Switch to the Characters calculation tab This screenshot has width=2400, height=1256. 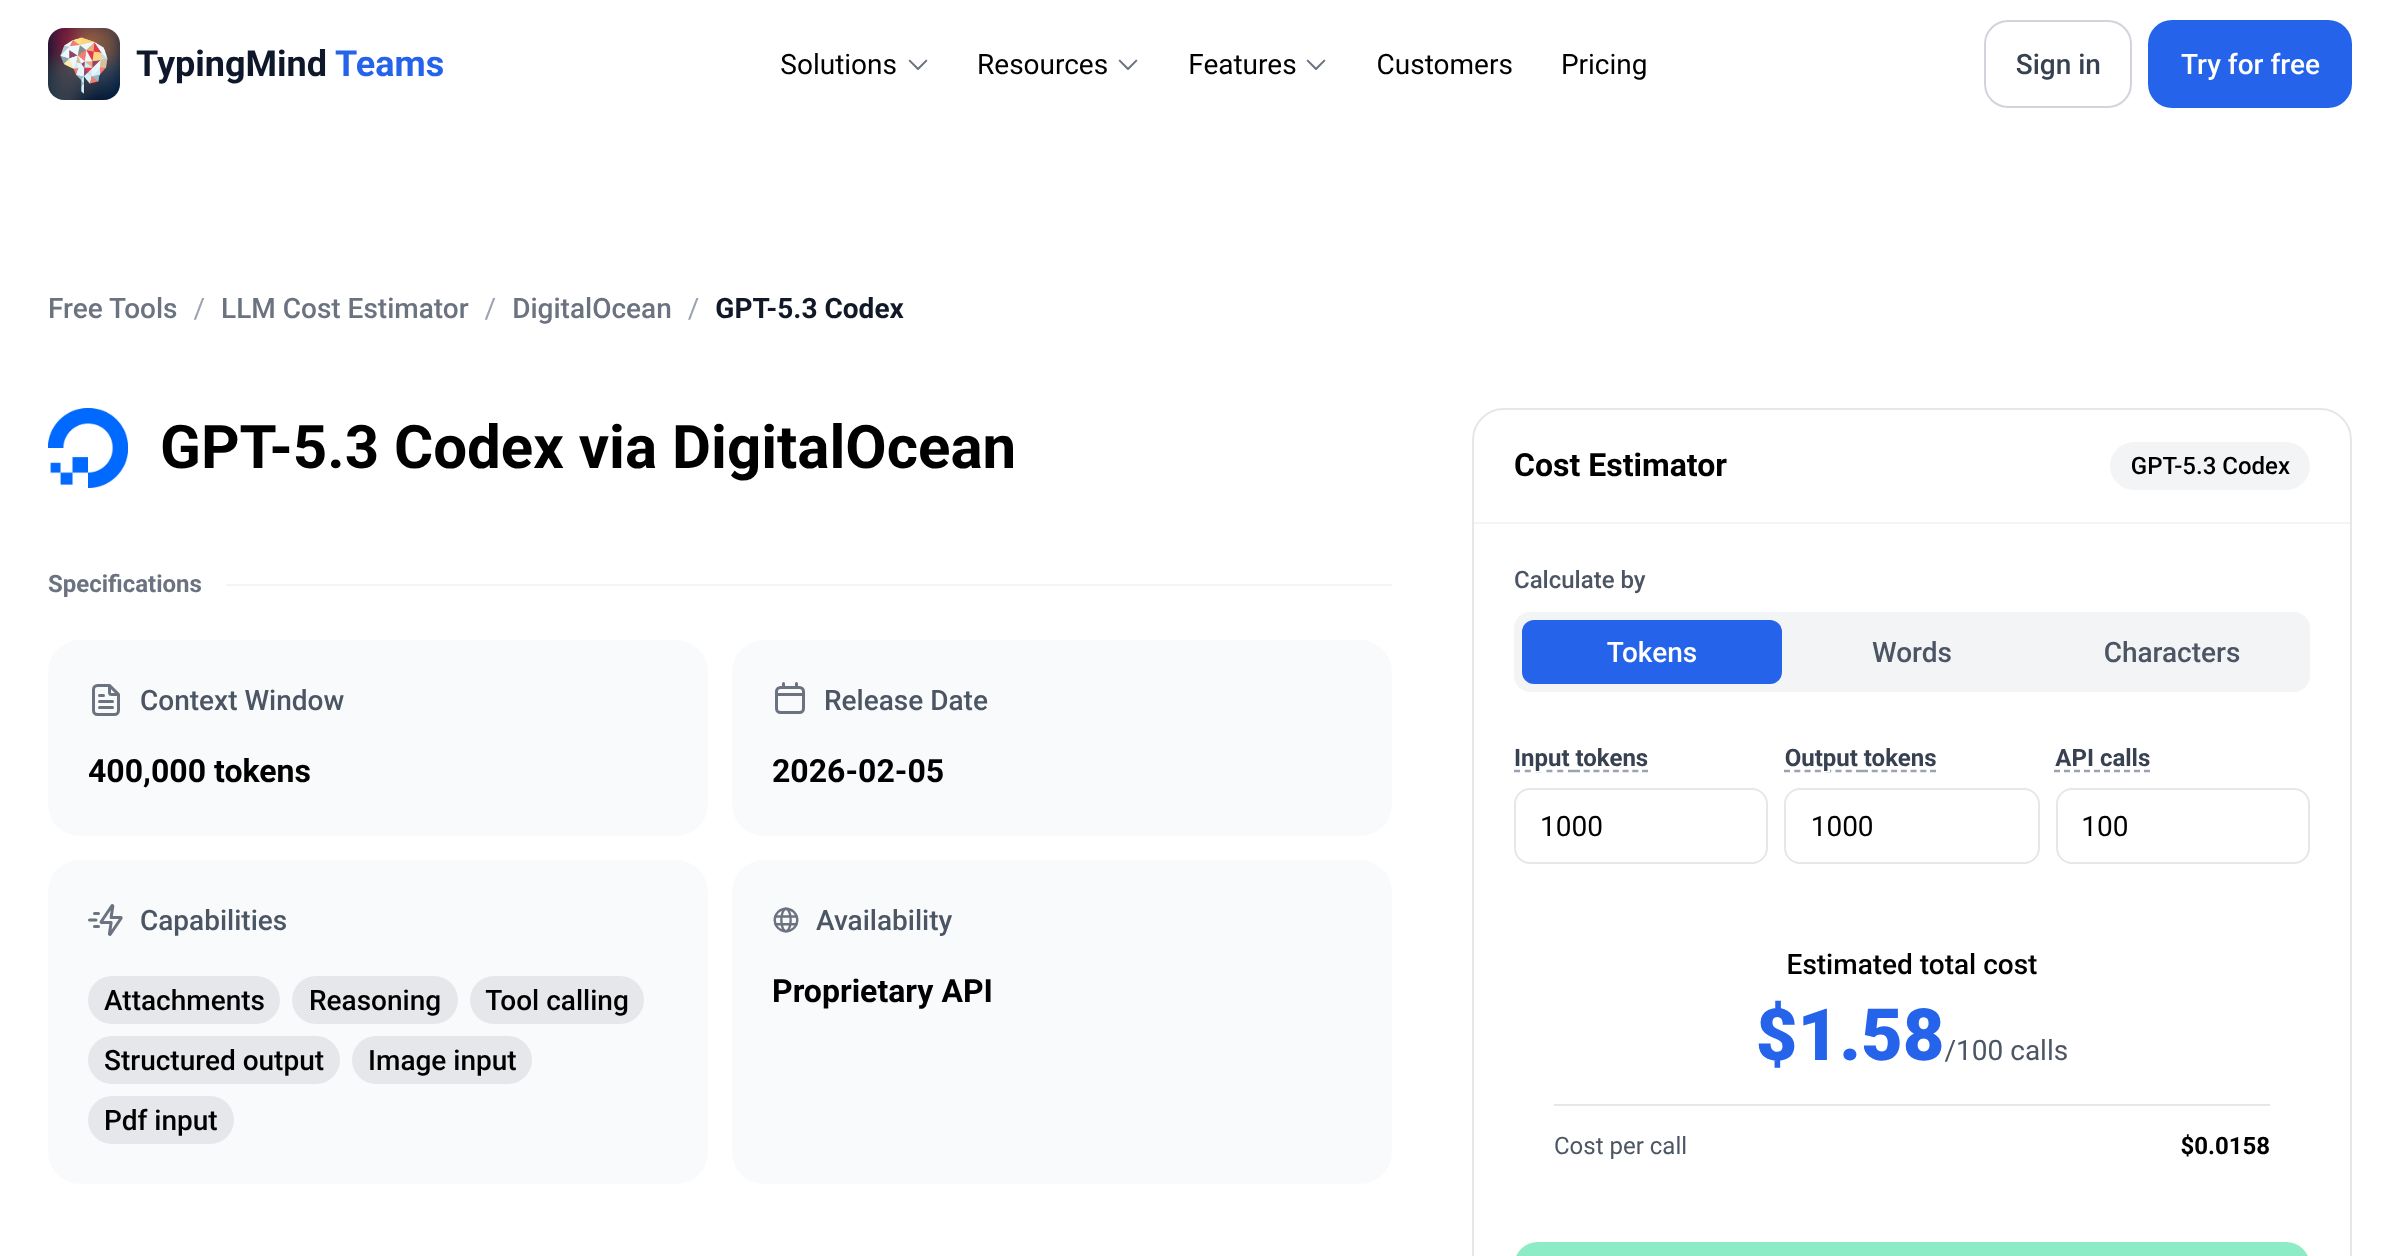tap(2172, 652)
